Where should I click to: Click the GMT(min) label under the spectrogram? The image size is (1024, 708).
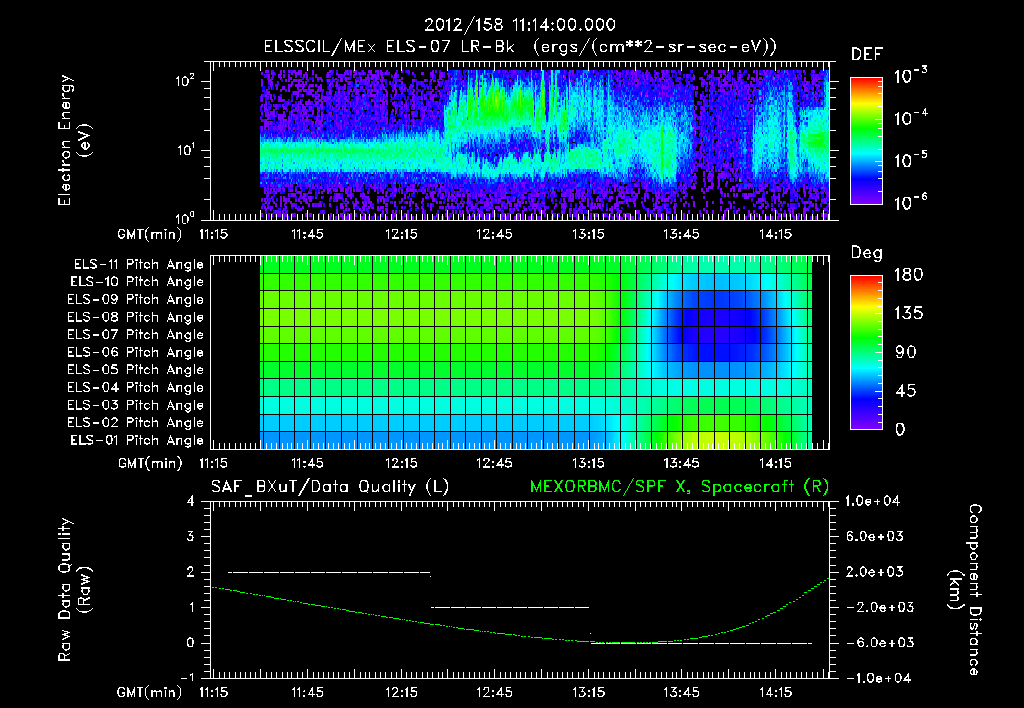[x=150, y=235]
